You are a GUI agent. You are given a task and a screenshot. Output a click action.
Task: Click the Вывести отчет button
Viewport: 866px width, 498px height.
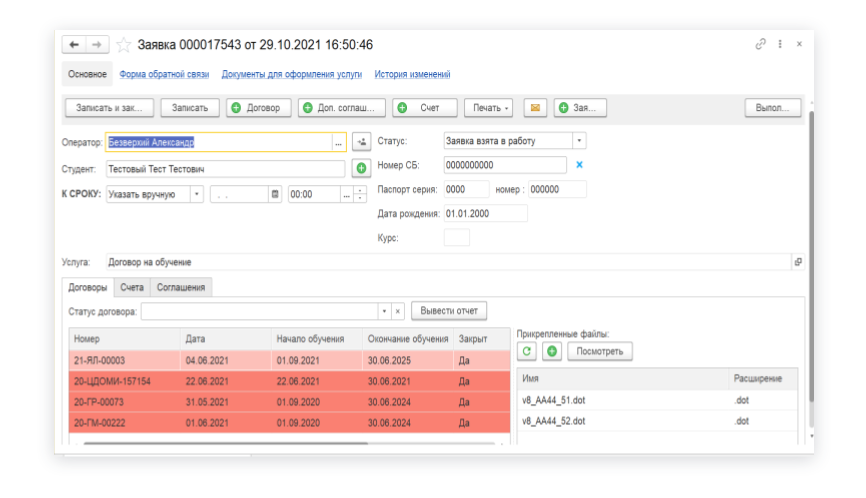click(x=449, y=311)
